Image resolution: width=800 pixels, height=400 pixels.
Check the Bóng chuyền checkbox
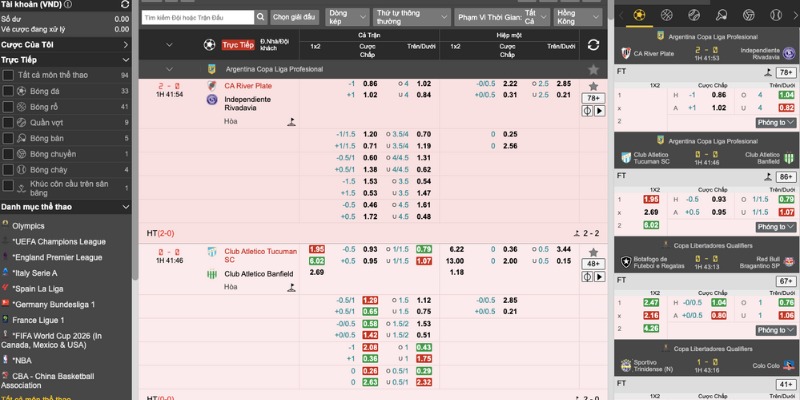tap(8, 154)
